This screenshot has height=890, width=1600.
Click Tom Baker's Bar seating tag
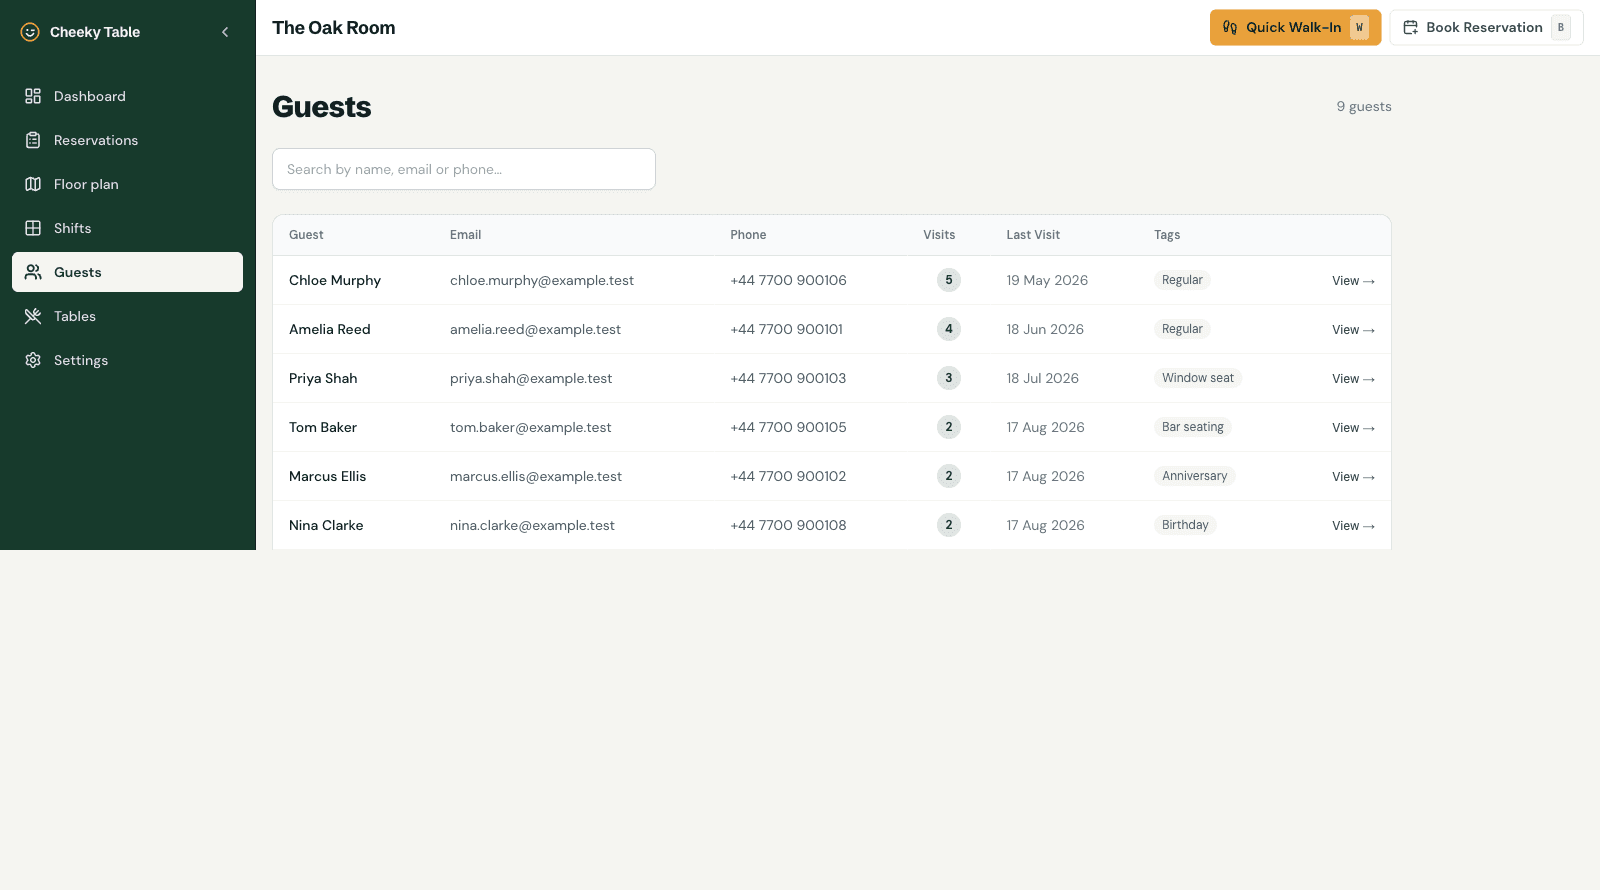pos(1192,427)
